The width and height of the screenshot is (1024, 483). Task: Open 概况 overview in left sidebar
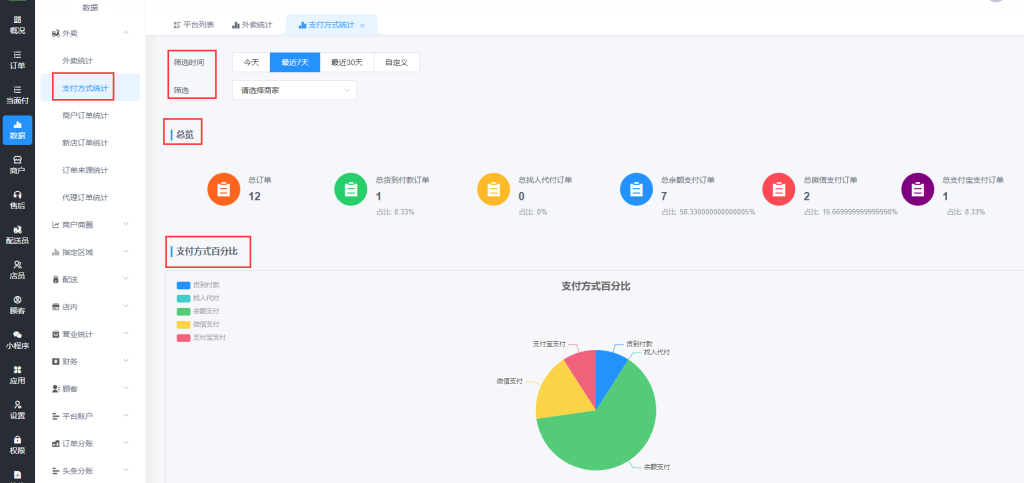pos(17,25)
